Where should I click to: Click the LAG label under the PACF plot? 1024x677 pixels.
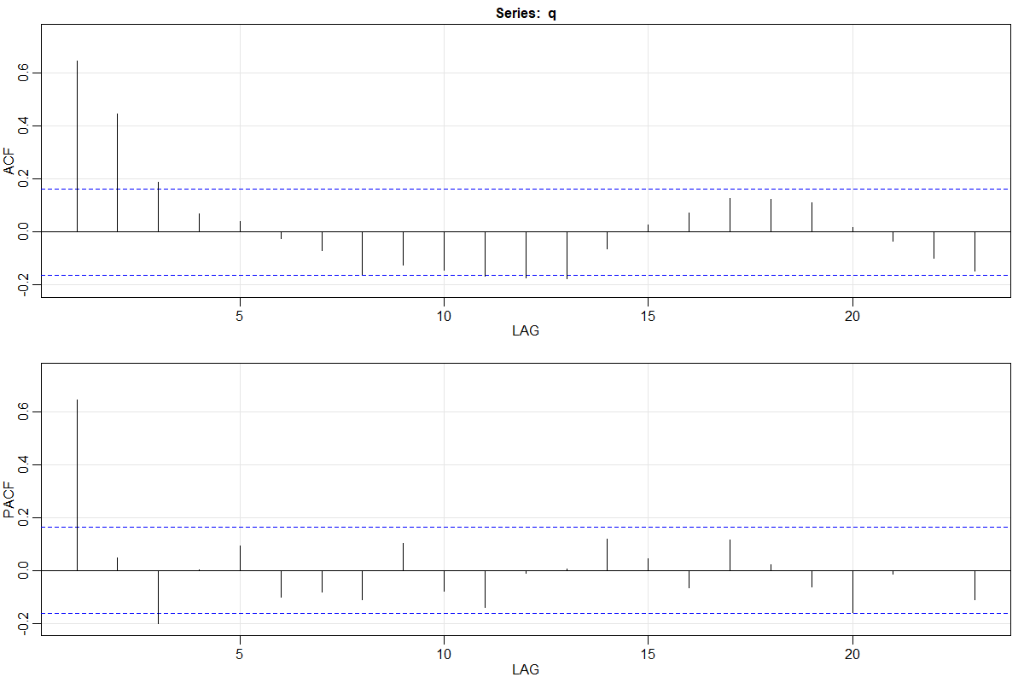(524, 669)
